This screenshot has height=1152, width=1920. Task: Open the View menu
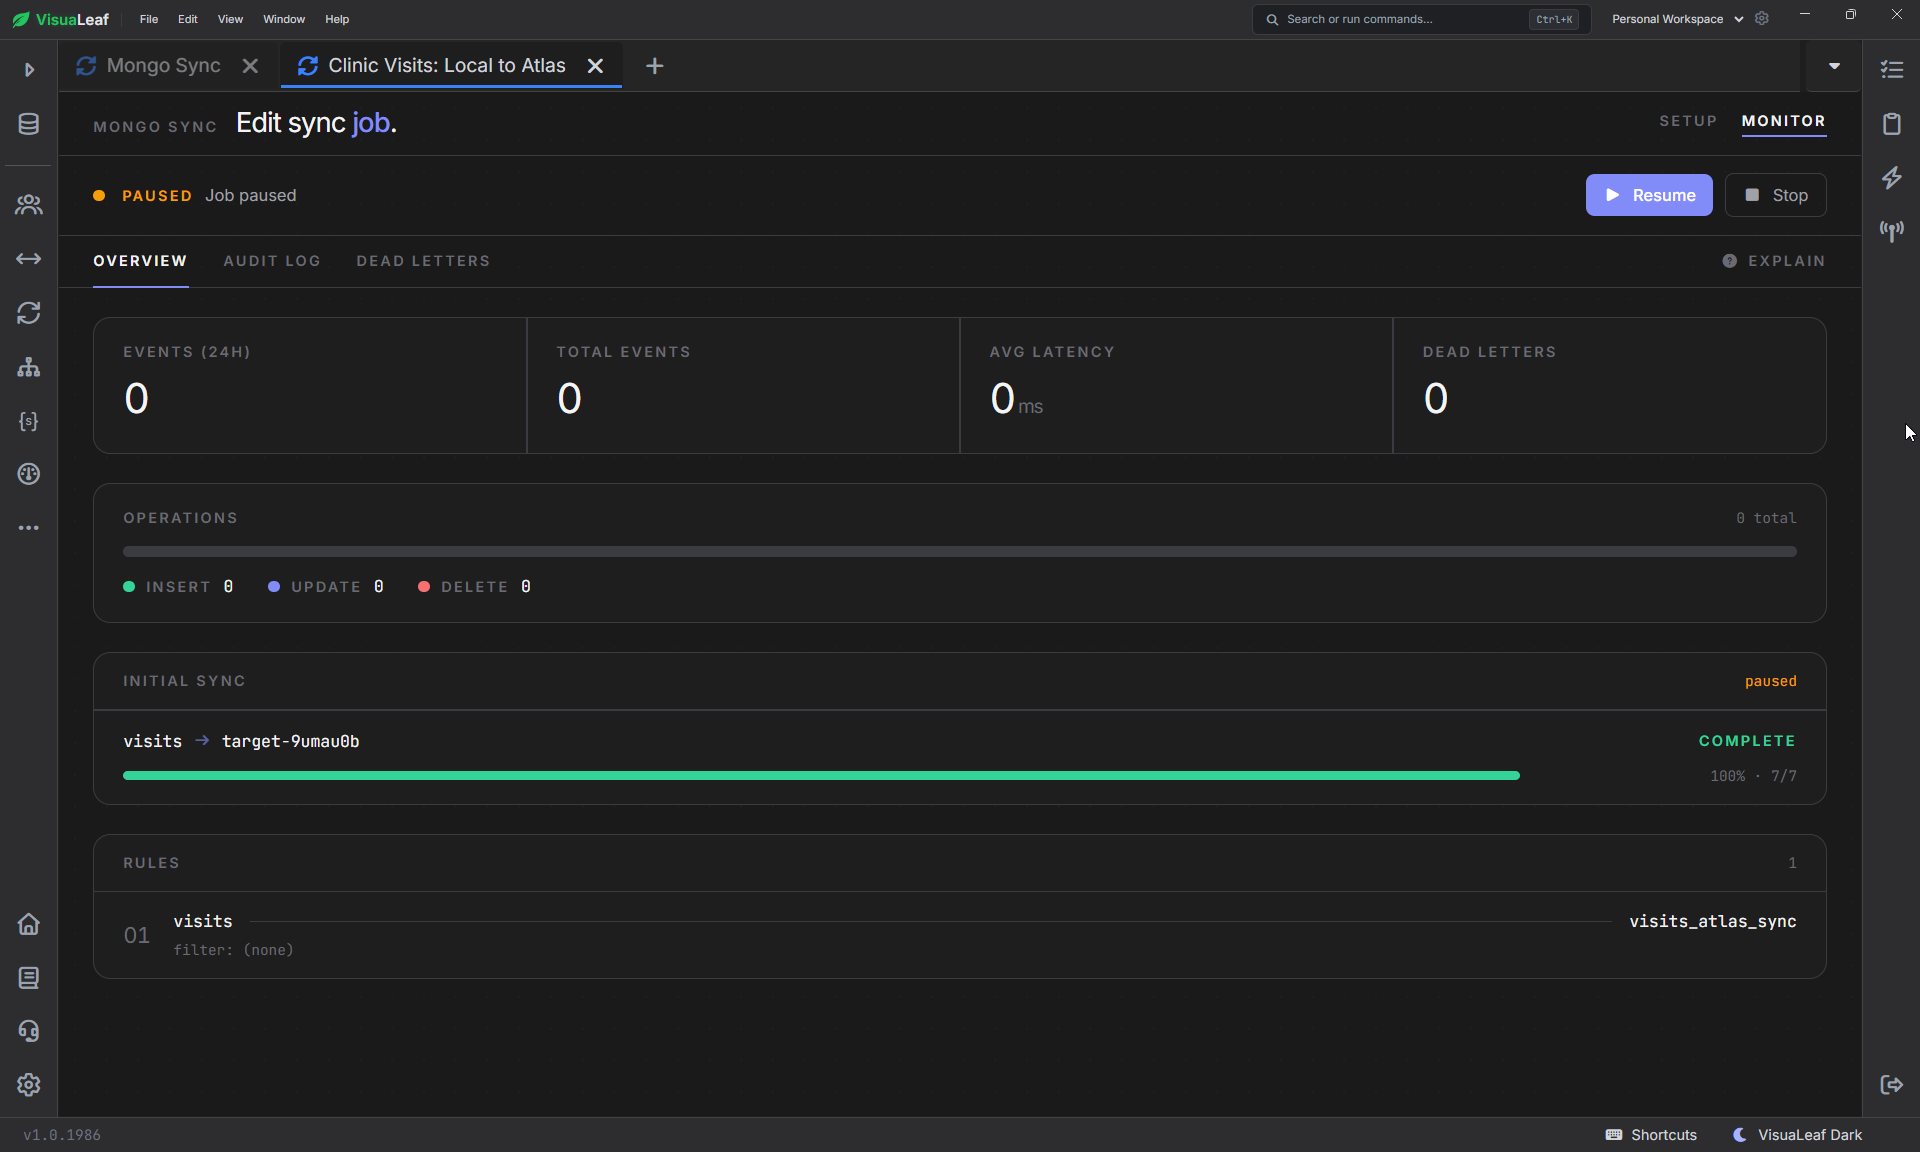pos(230,19)
